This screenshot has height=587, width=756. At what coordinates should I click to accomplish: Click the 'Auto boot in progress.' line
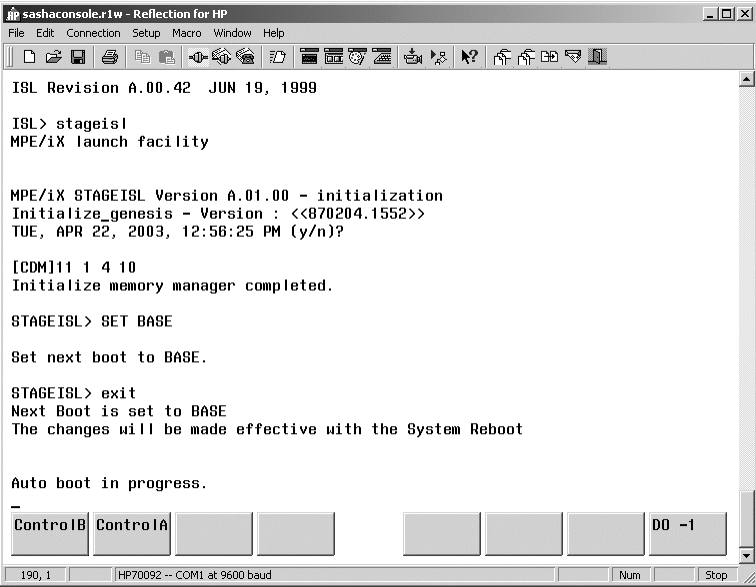109,483
